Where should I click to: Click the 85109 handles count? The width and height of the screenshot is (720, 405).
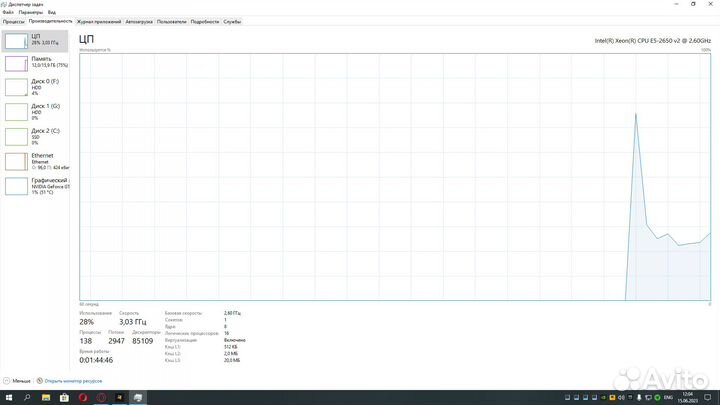(x=142, y=341)
